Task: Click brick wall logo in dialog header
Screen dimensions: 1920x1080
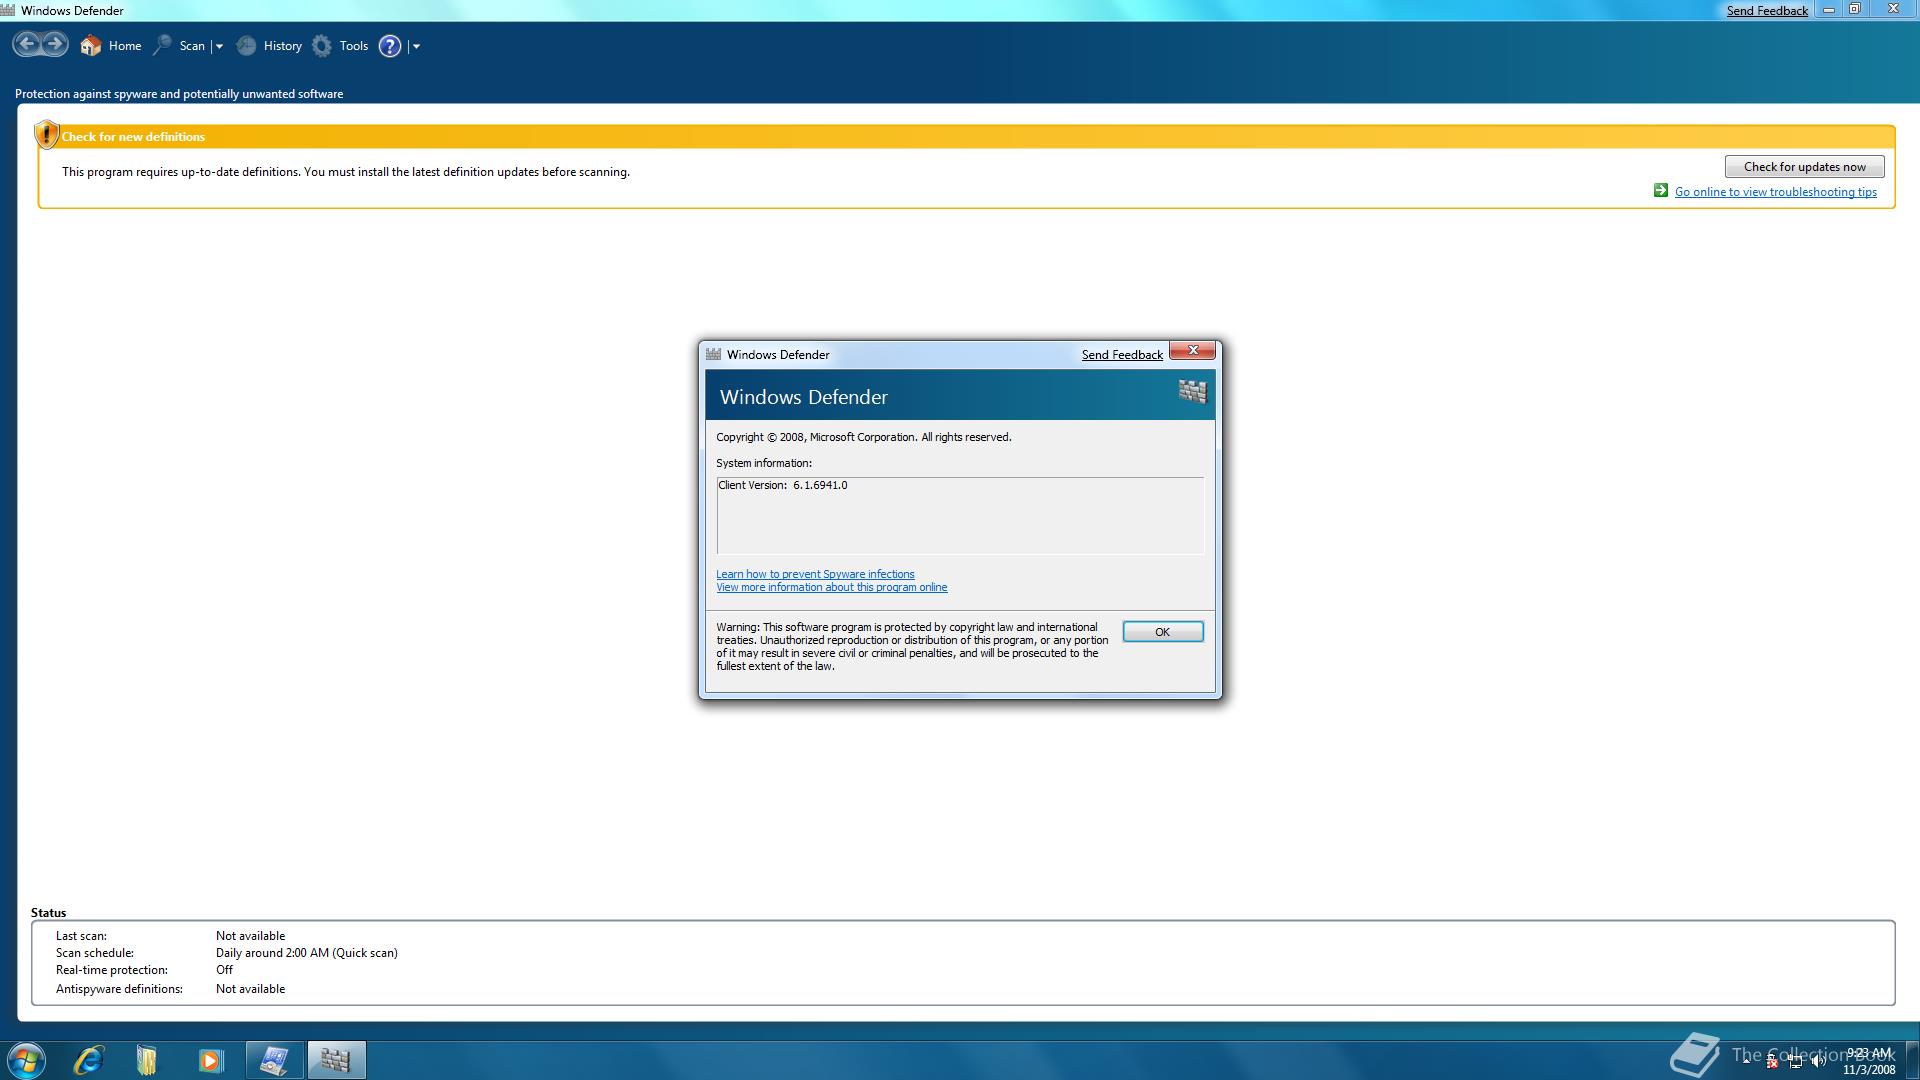Action: tap(1192, 391)
